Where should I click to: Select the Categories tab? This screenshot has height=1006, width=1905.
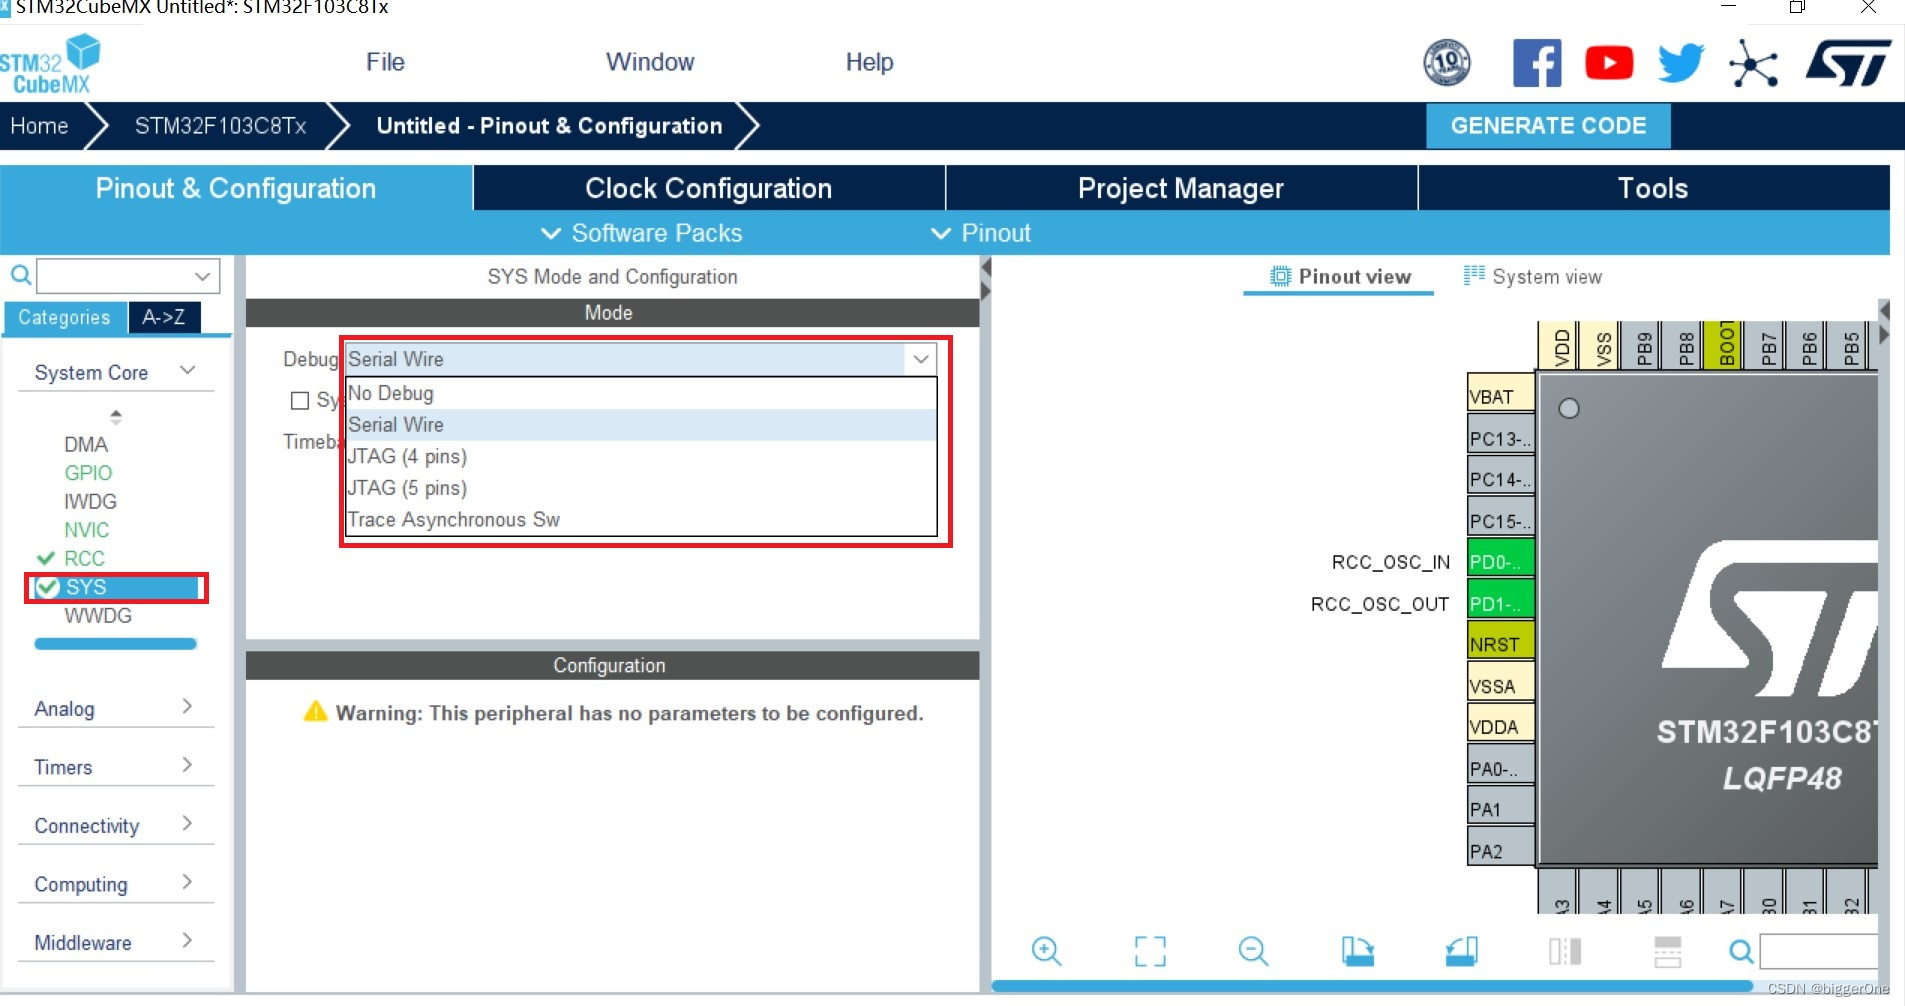tap(65, 317)
